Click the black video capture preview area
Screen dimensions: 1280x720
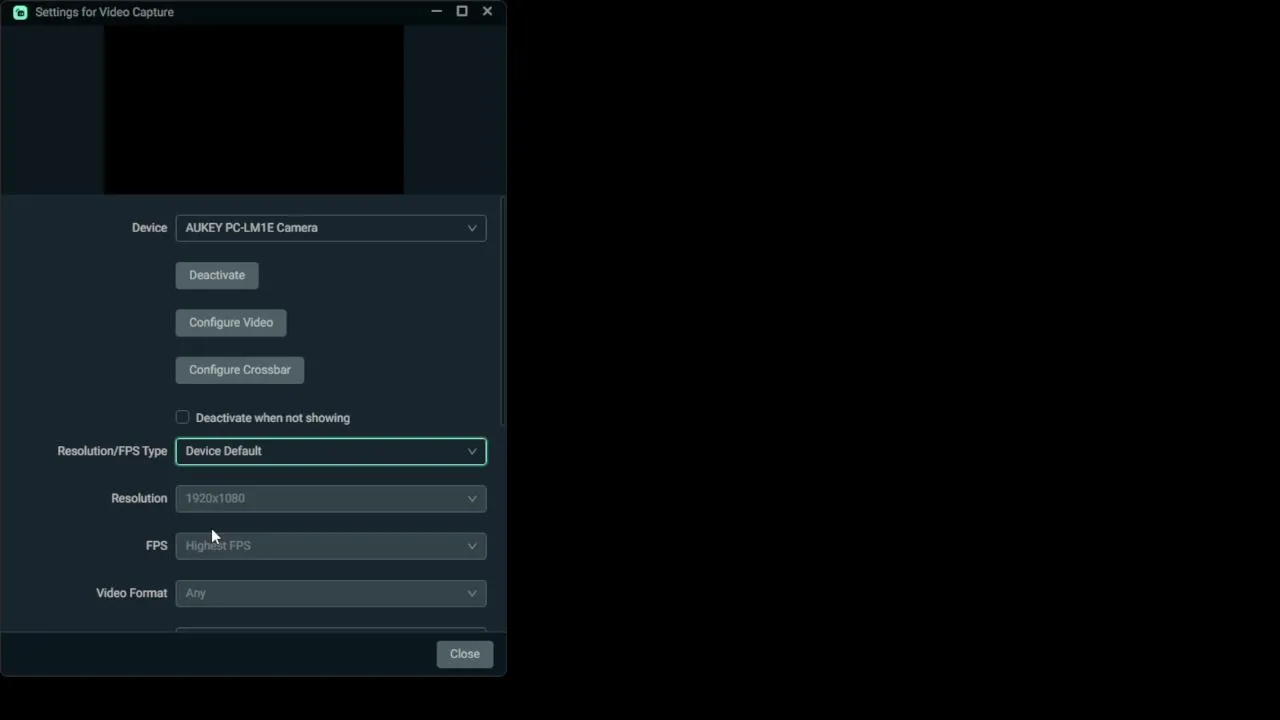[x=254, y=109]
